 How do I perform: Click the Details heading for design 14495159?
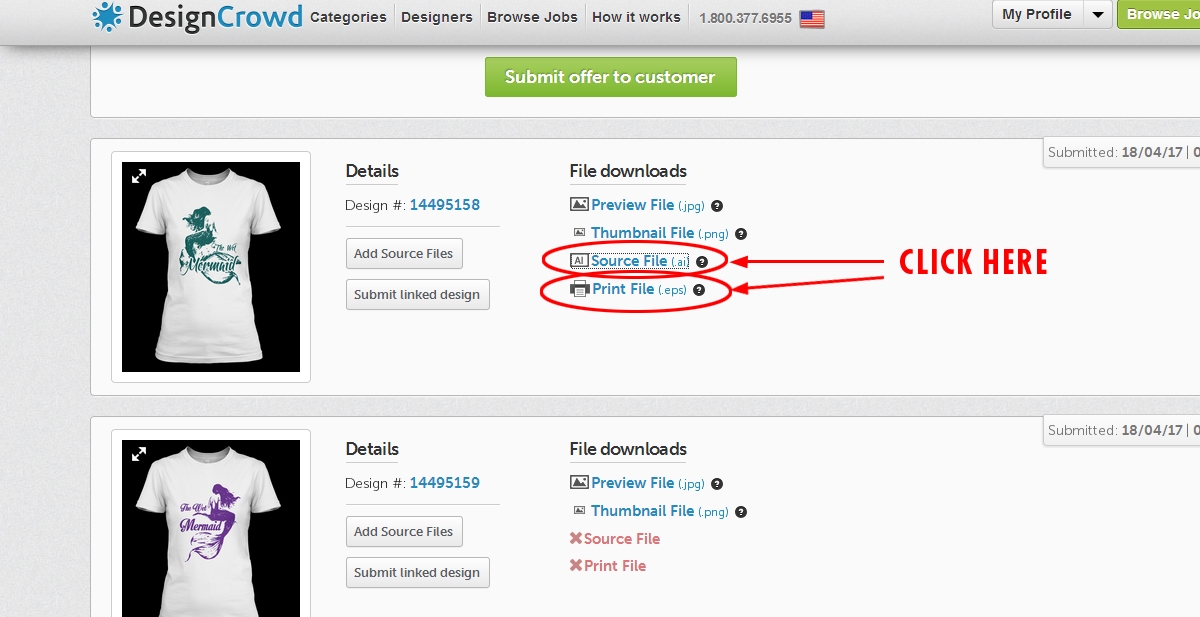(x=372, y=449)
